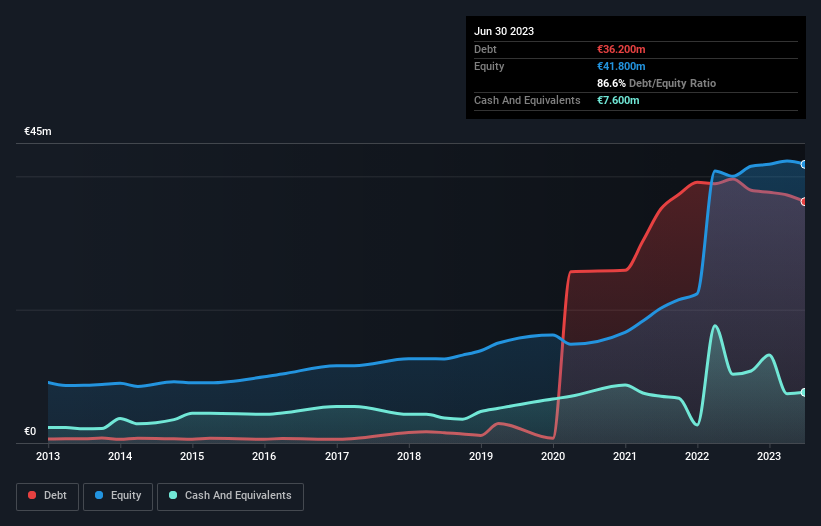Toggle the Equity series legend button
This screenshot has width=821, height=526.
(x=118, y=496)
